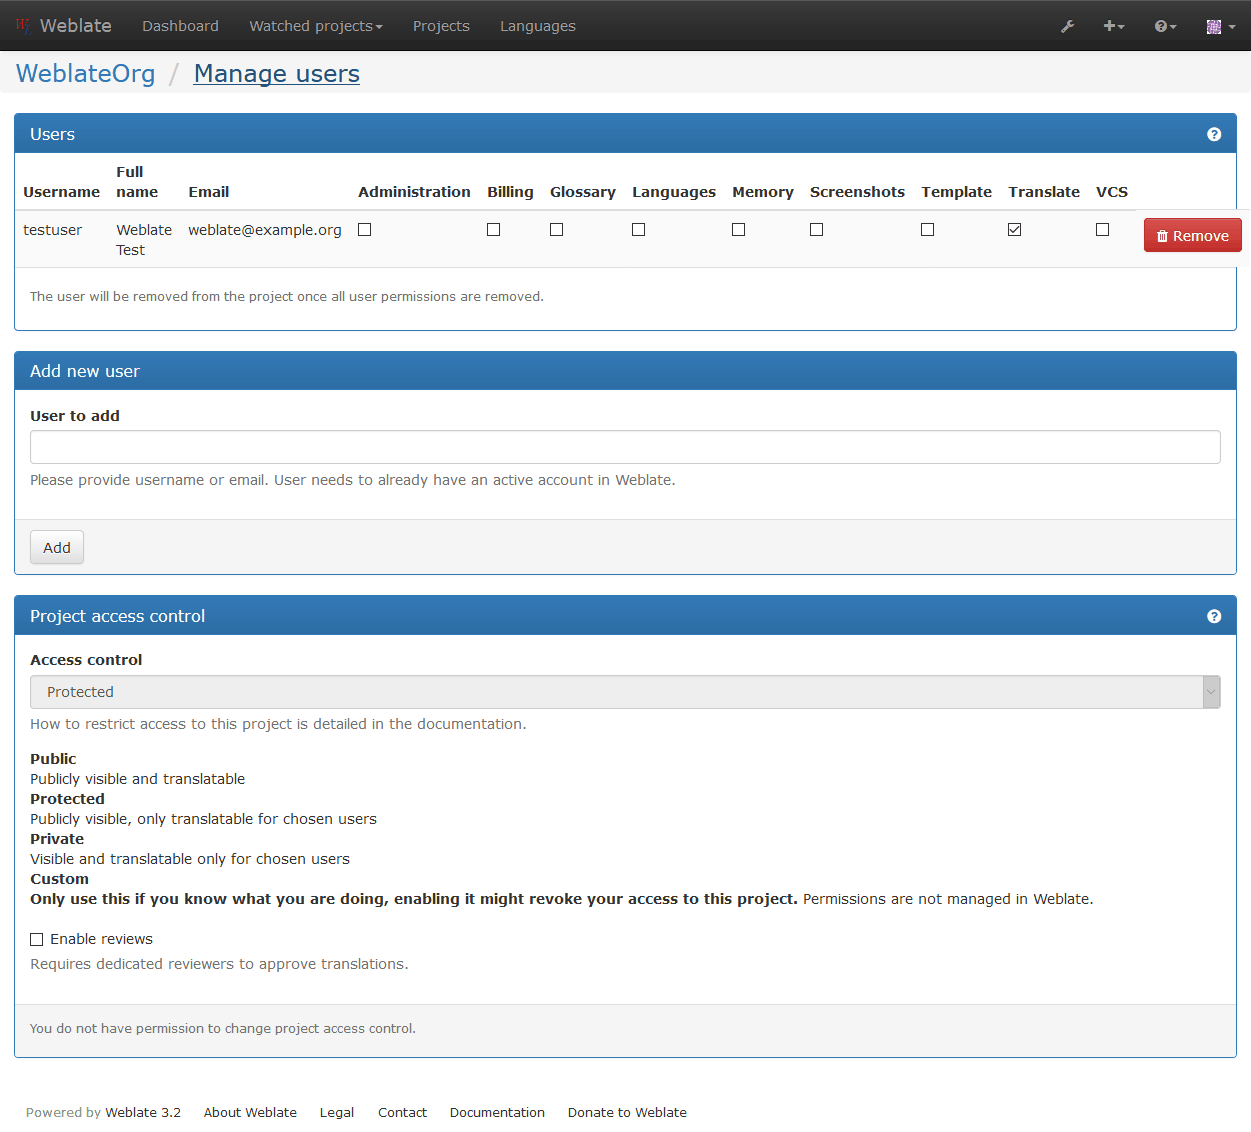Screen dimensions: 1251x1132
Task: Click the Weblate logo in navbar
Action: [x=63, y=26]
